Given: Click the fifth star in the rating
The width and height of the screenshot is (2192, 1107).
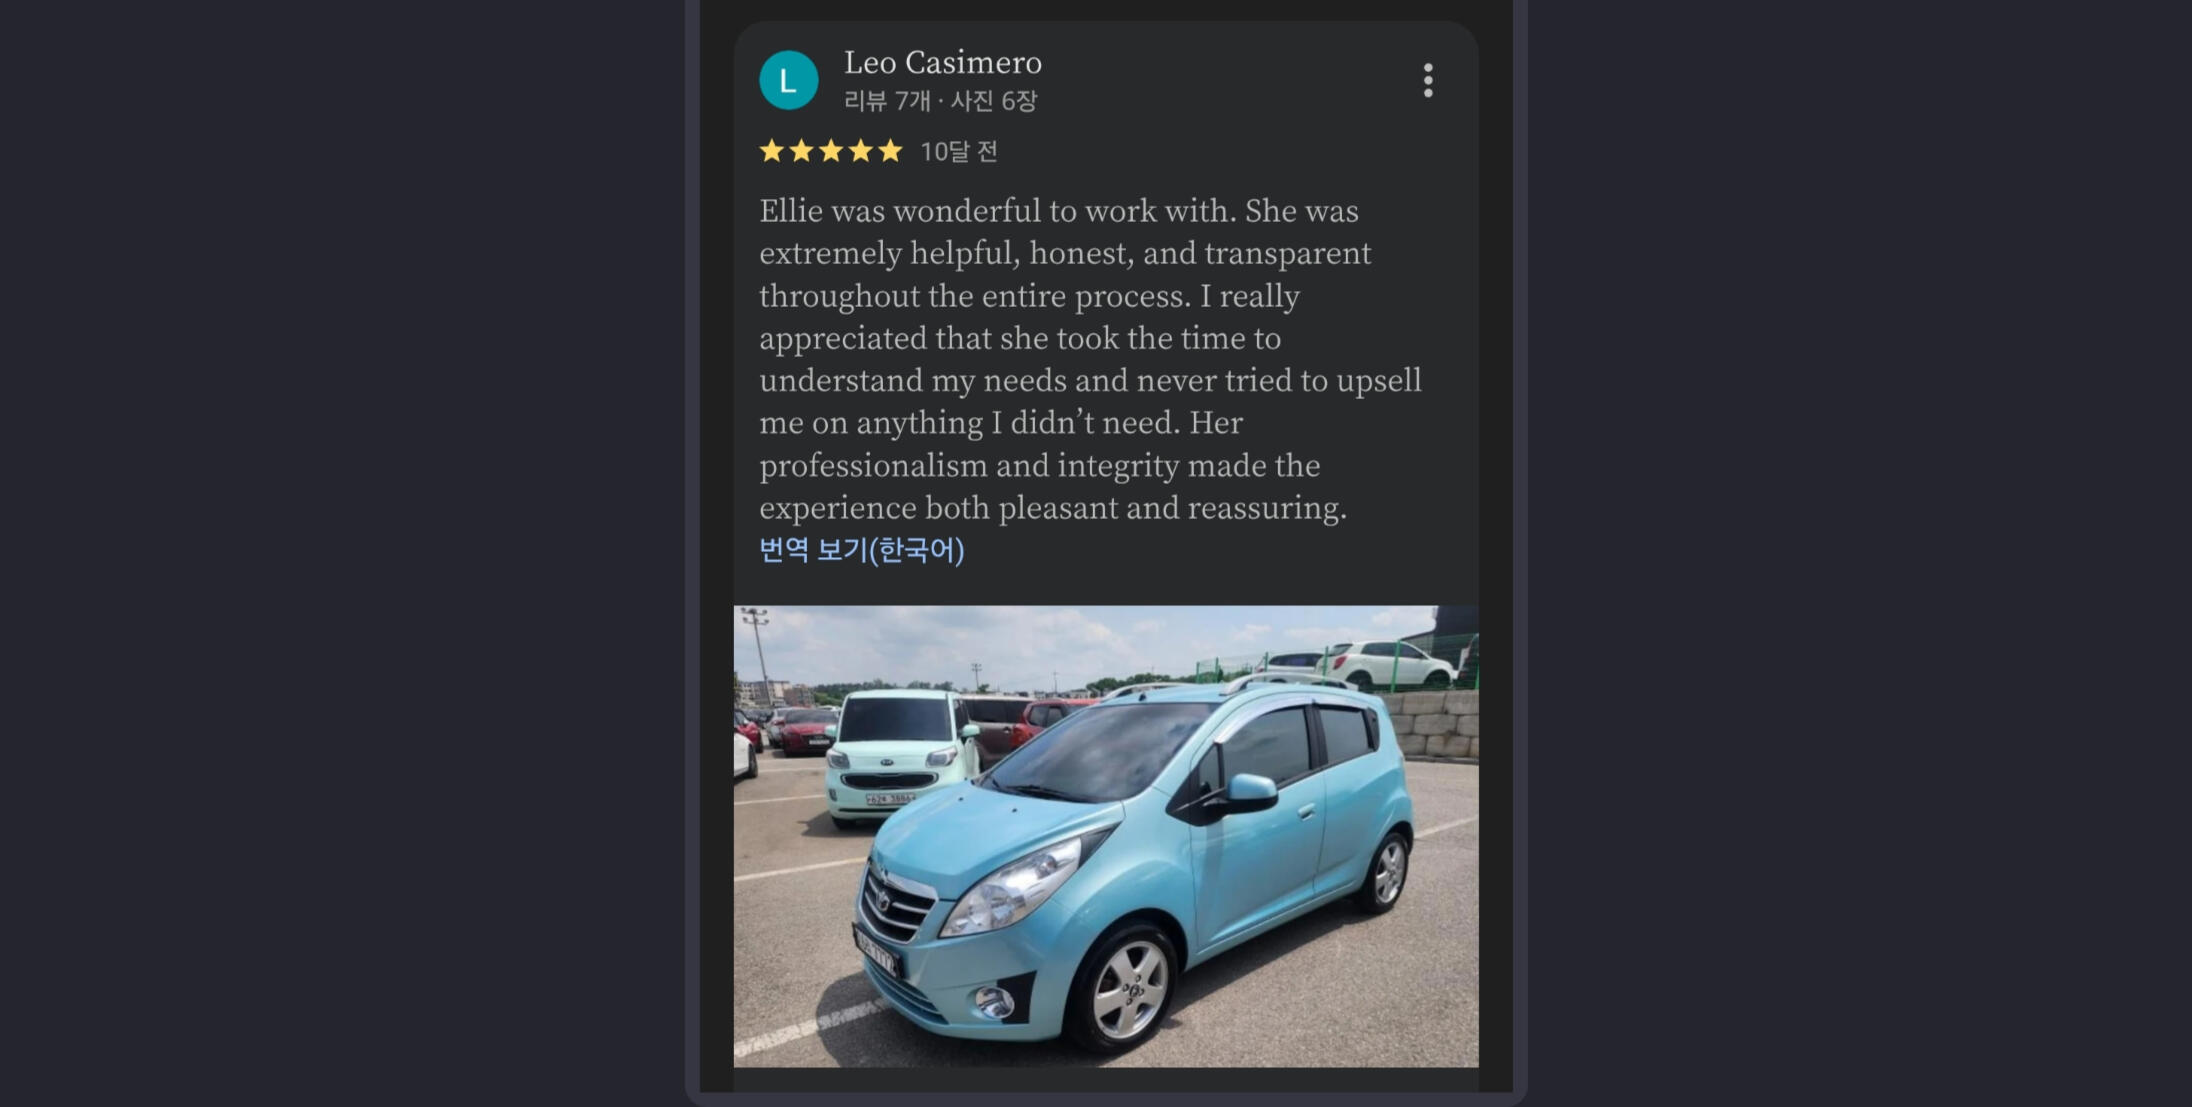Looking at the screenshot, I should (x=890, y=151).
